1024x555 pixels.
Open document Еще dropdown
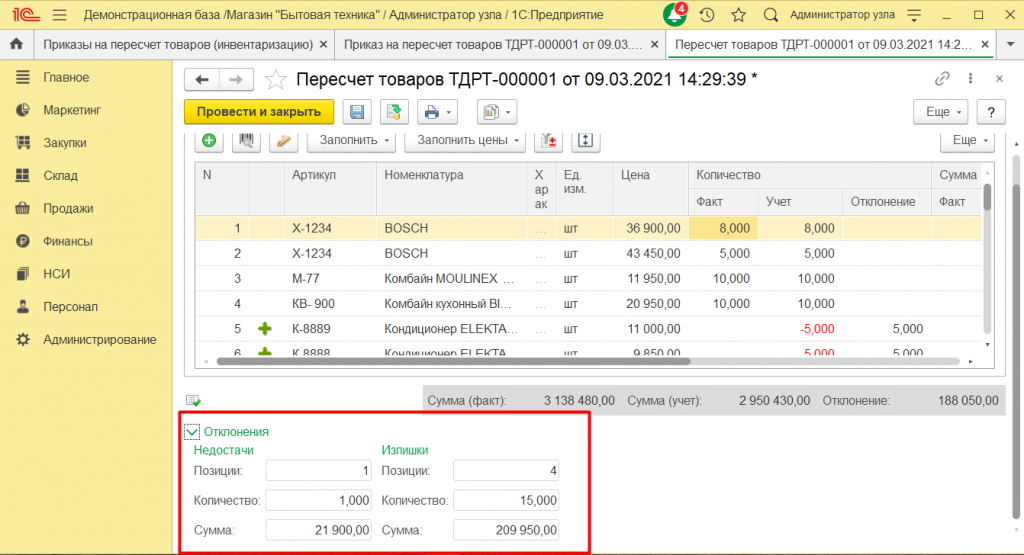[x=940, y=112]
